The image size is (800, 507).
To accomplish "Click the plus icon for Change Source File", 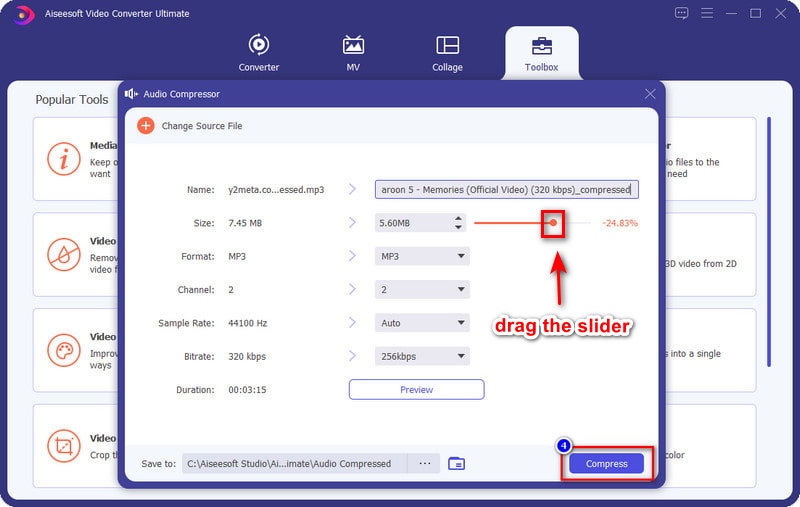I will 146,126.
